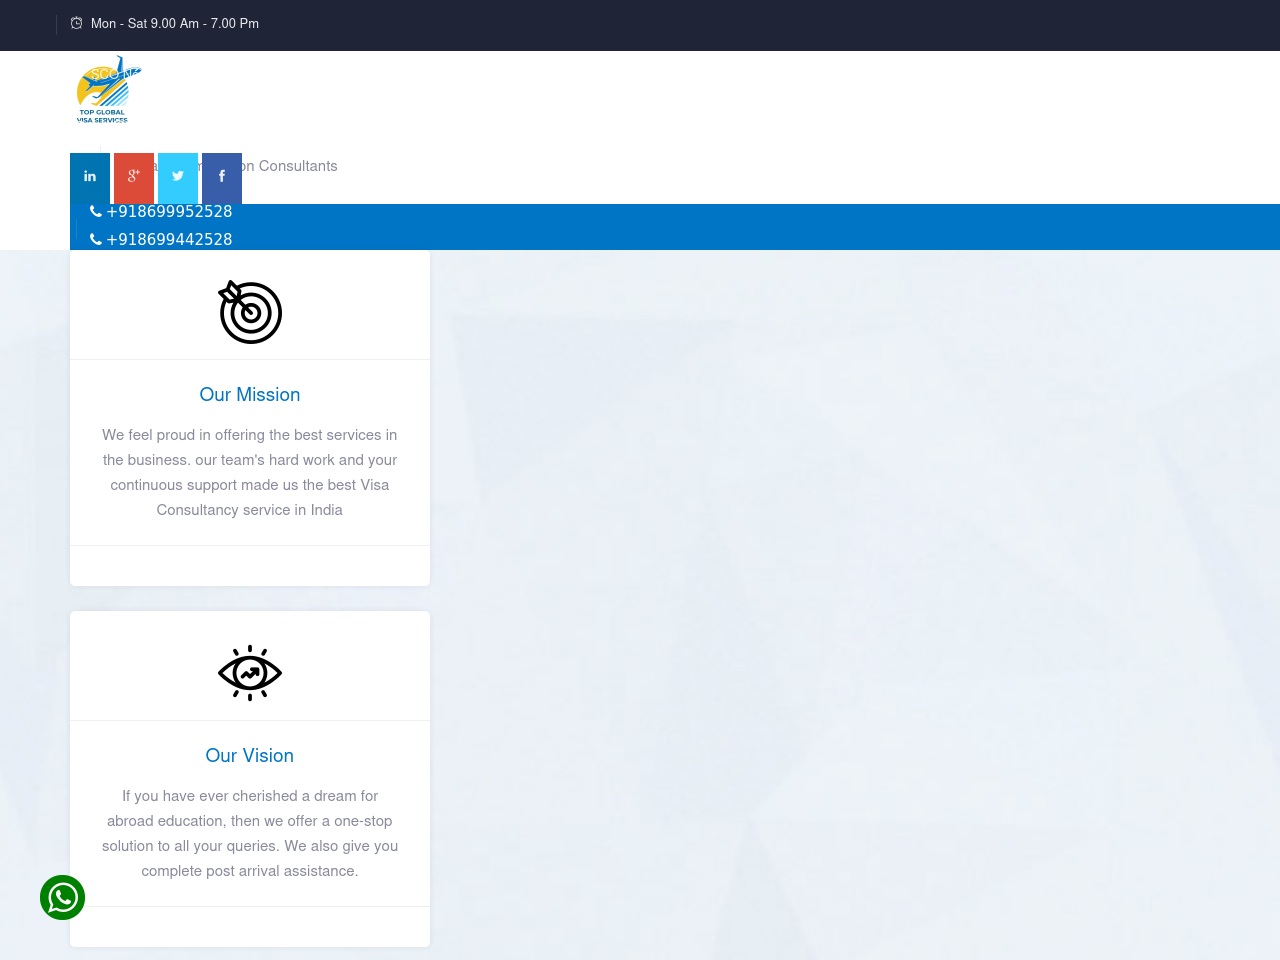Click the Our Mission heading
Viewport: 1280px width, 960px height.
pos(250,394)
